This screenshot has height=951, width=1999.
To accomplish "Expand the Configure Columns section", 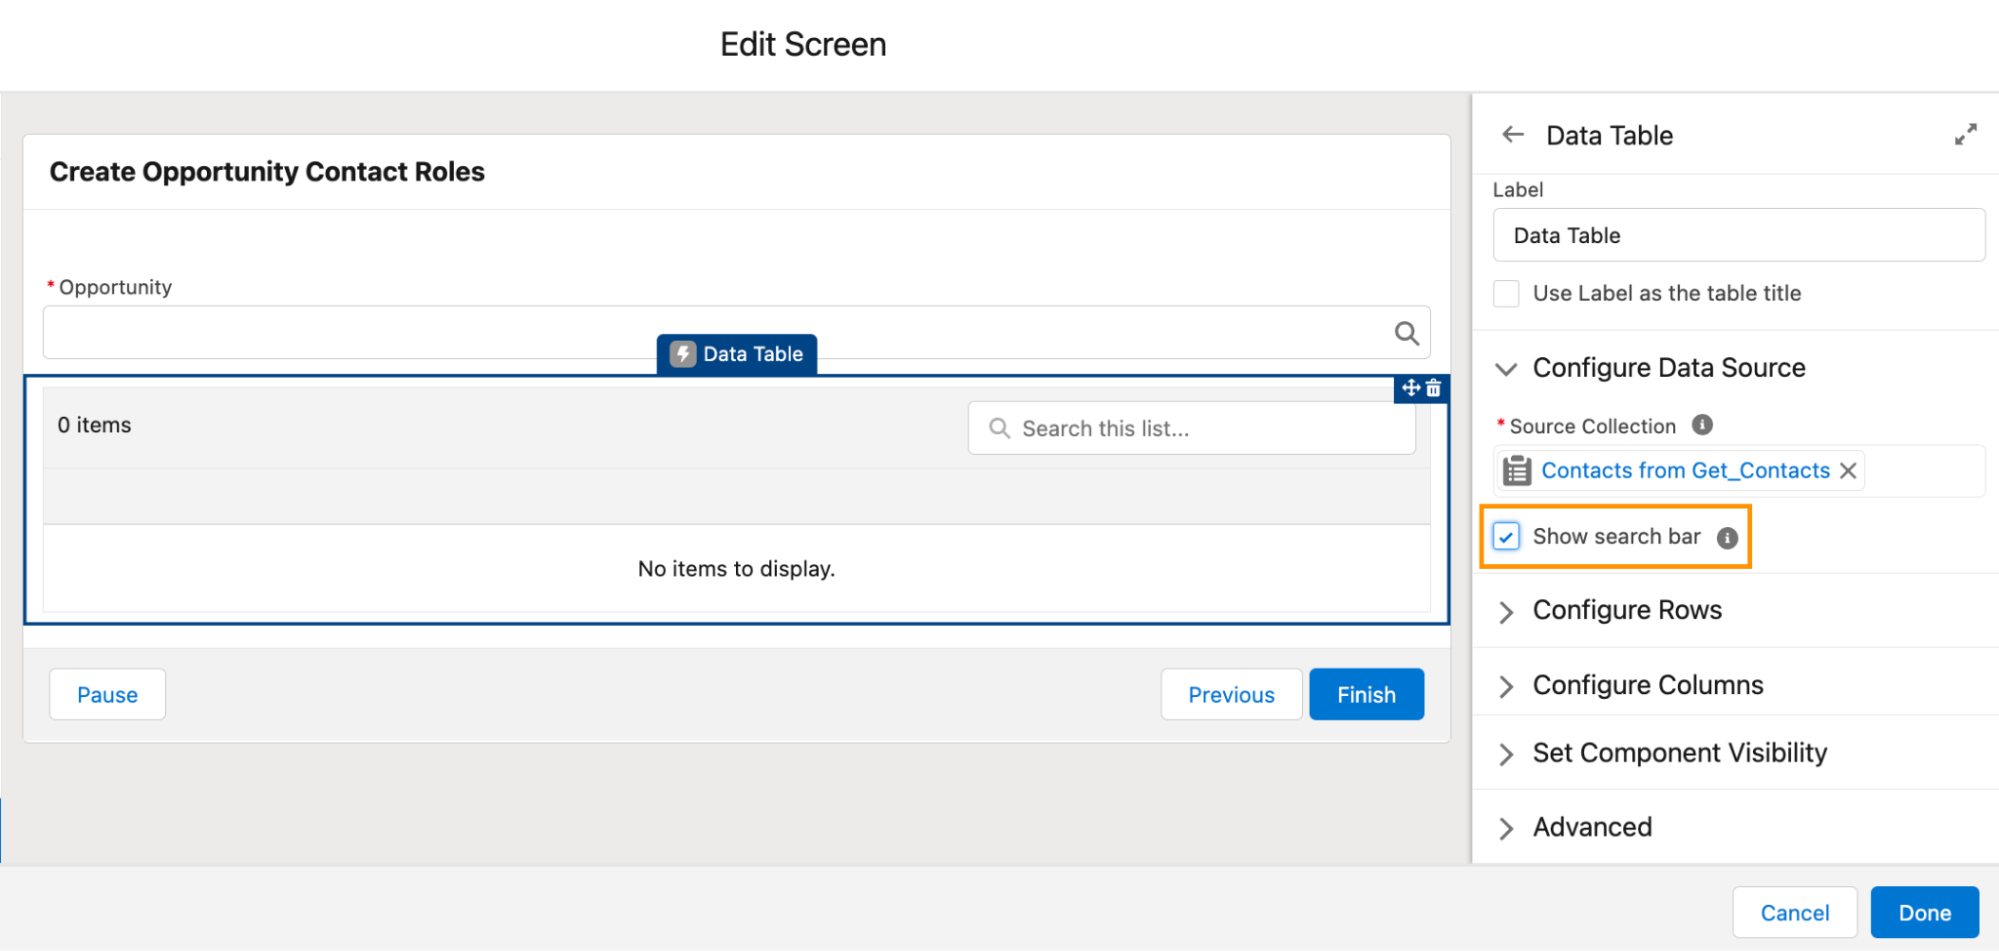I will point(1506,686).
